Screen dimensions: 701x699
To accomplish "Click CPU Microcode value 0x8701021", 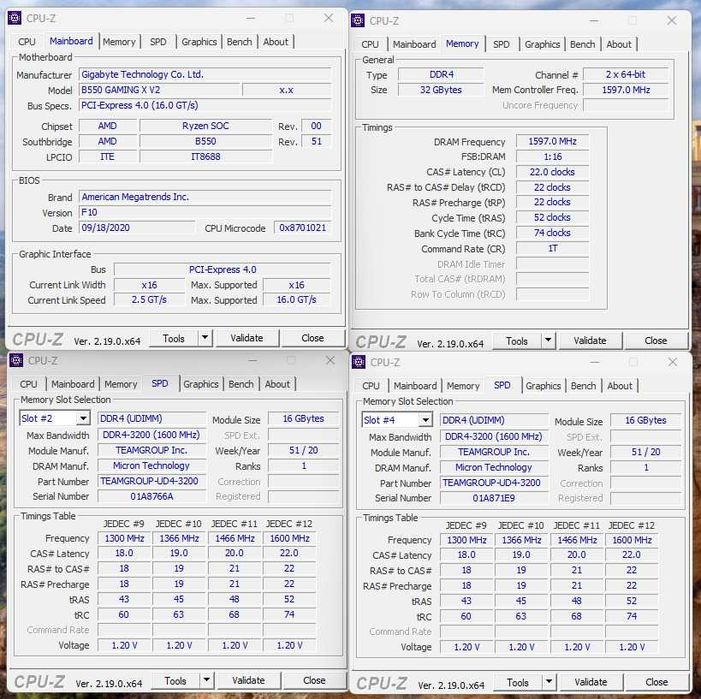I will pos(303,227).
